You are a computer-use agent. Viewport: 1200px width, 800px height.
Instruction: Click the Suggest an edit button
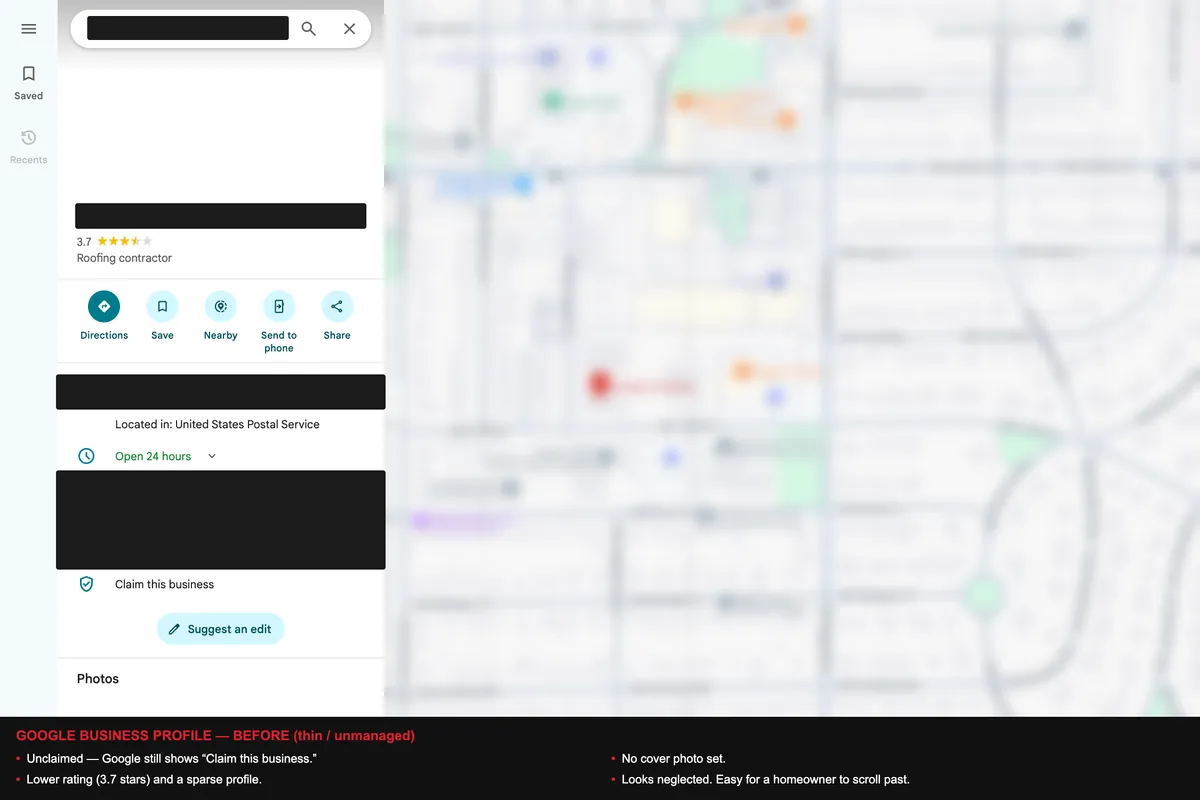coord(221,629)
